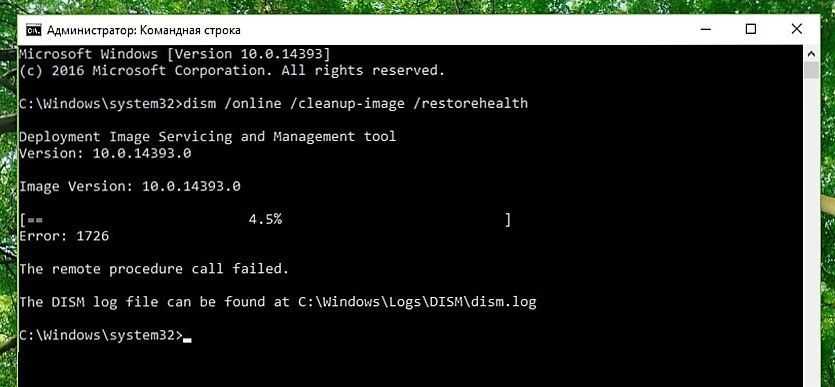The image size is (835, 387).
Task: Open the Command Prompt system menu icon
Action: [x=34, y=30]
